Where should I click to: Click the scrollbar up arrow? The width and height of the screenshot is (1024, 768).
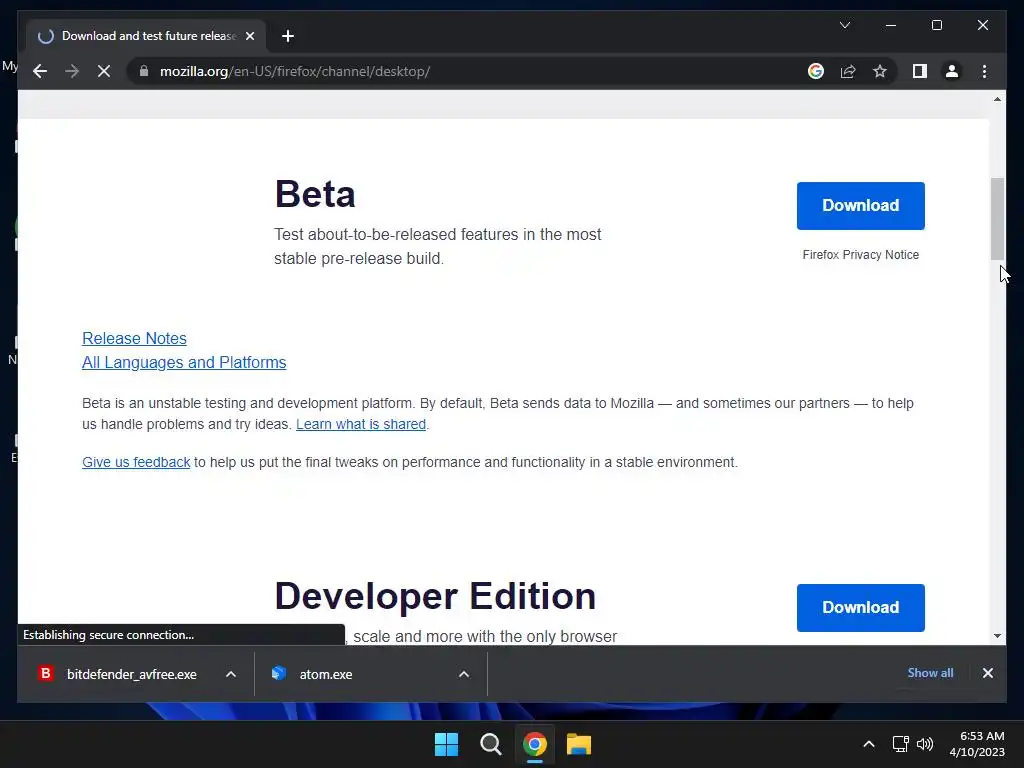[997, 99]
